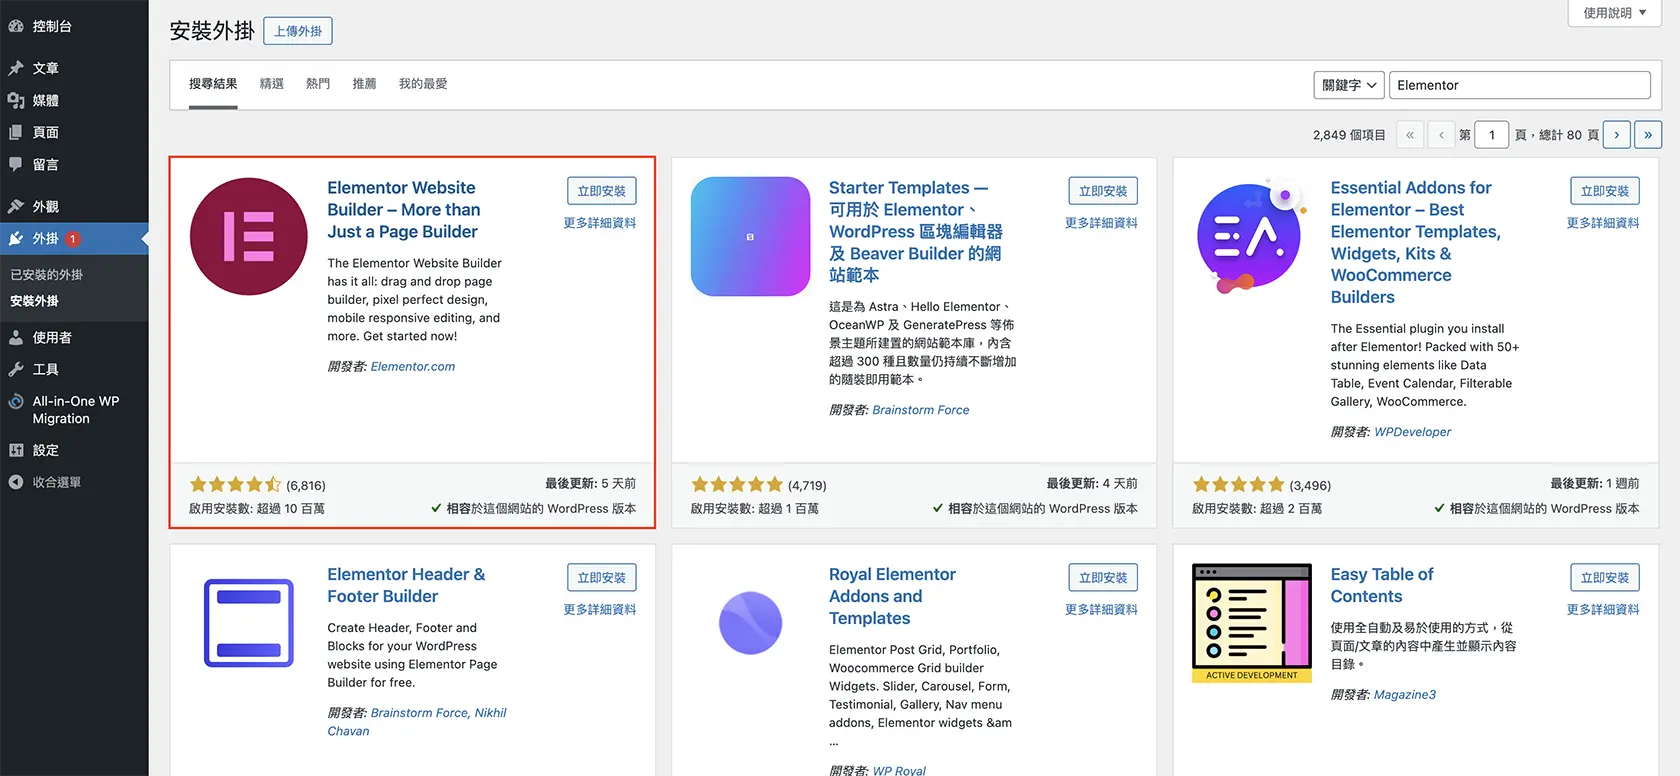Screen dimensions: 1680x776
Task: Open the 媒體 media icon
Action: 16,100
